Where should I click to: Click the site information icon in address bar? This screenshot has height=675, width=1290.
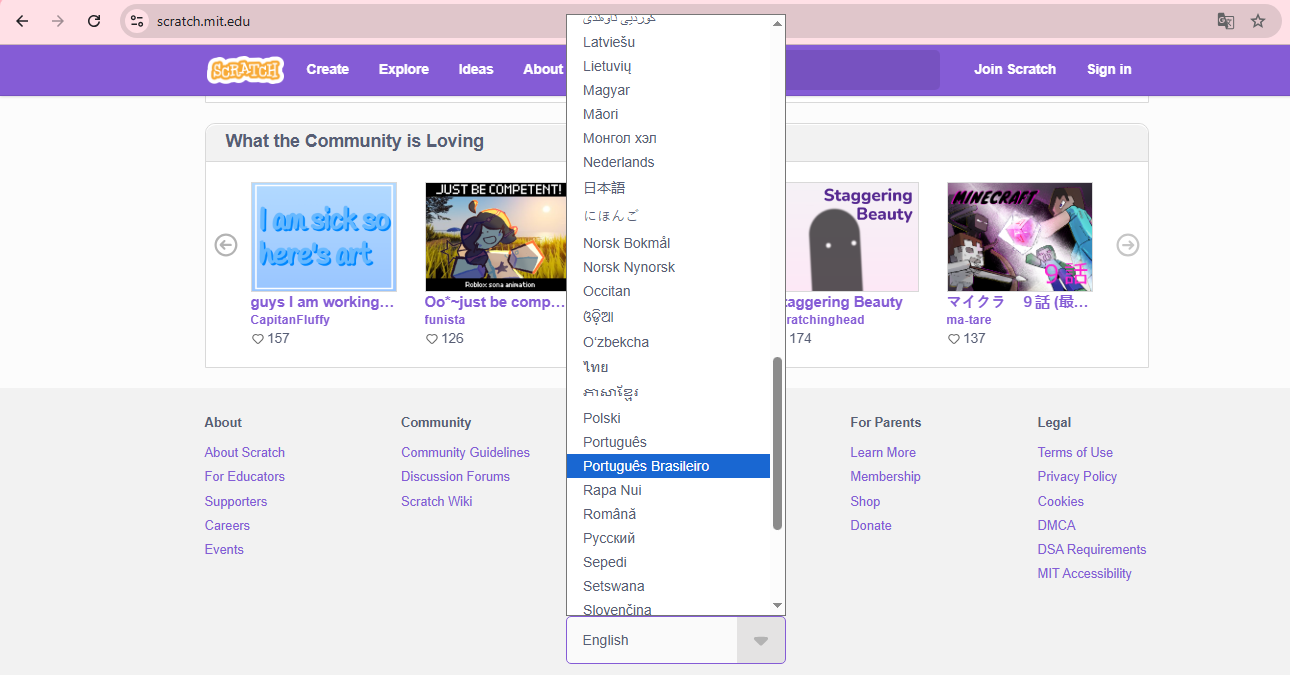pos(138,21)
